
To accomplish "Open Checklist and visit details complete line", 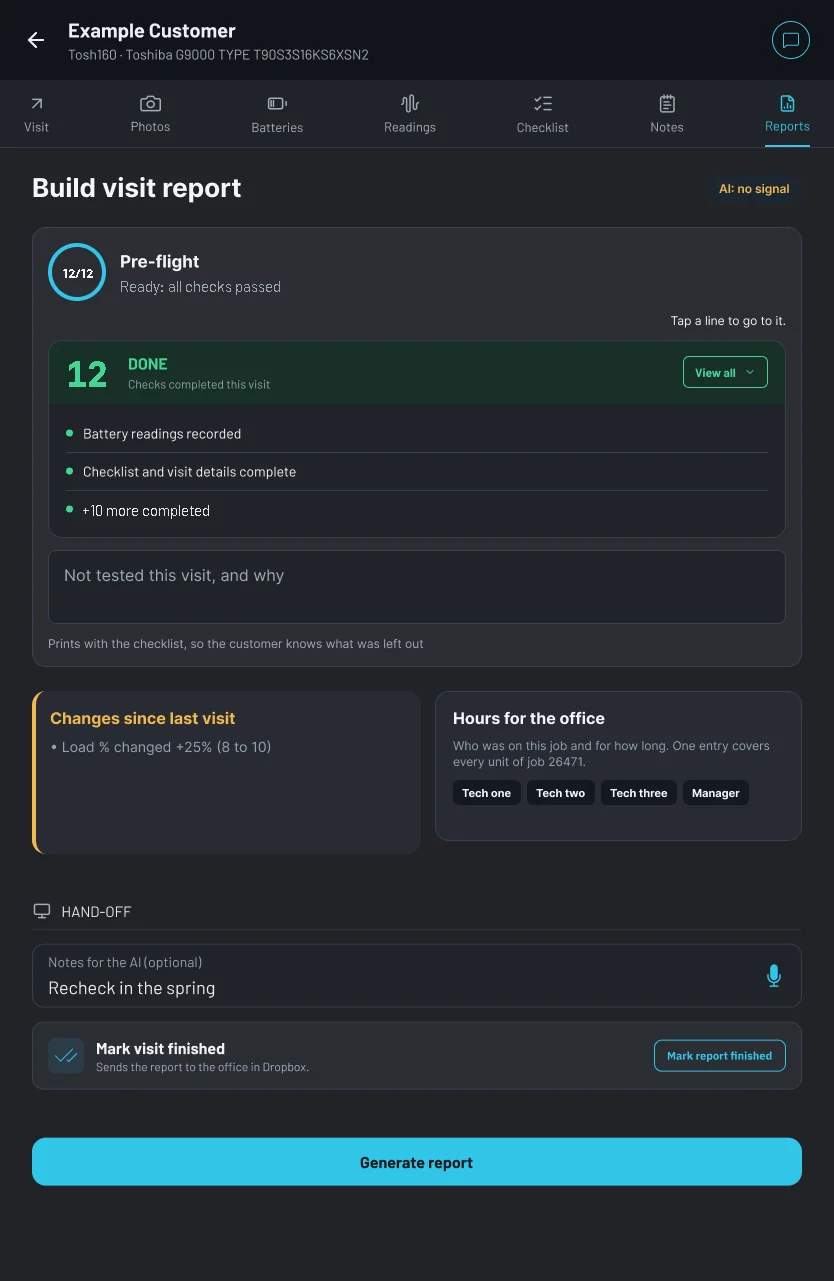I will (x=417, y=472).
